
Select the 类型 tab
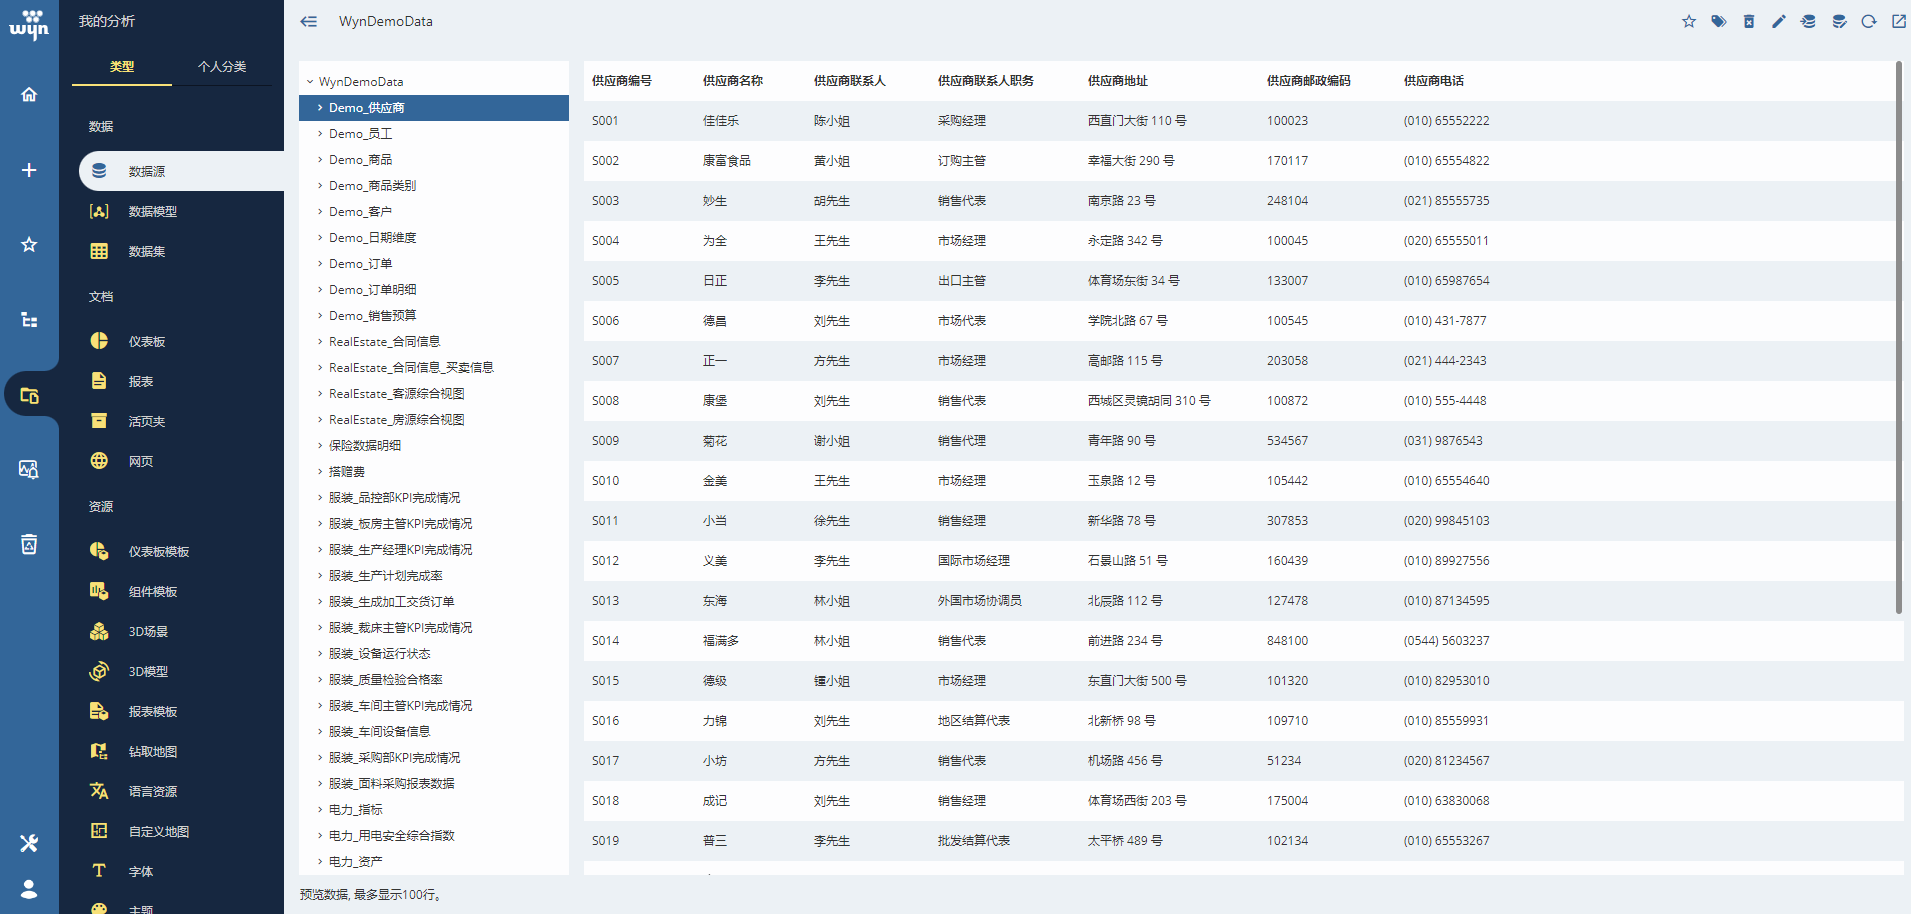[x=122, y=67]
